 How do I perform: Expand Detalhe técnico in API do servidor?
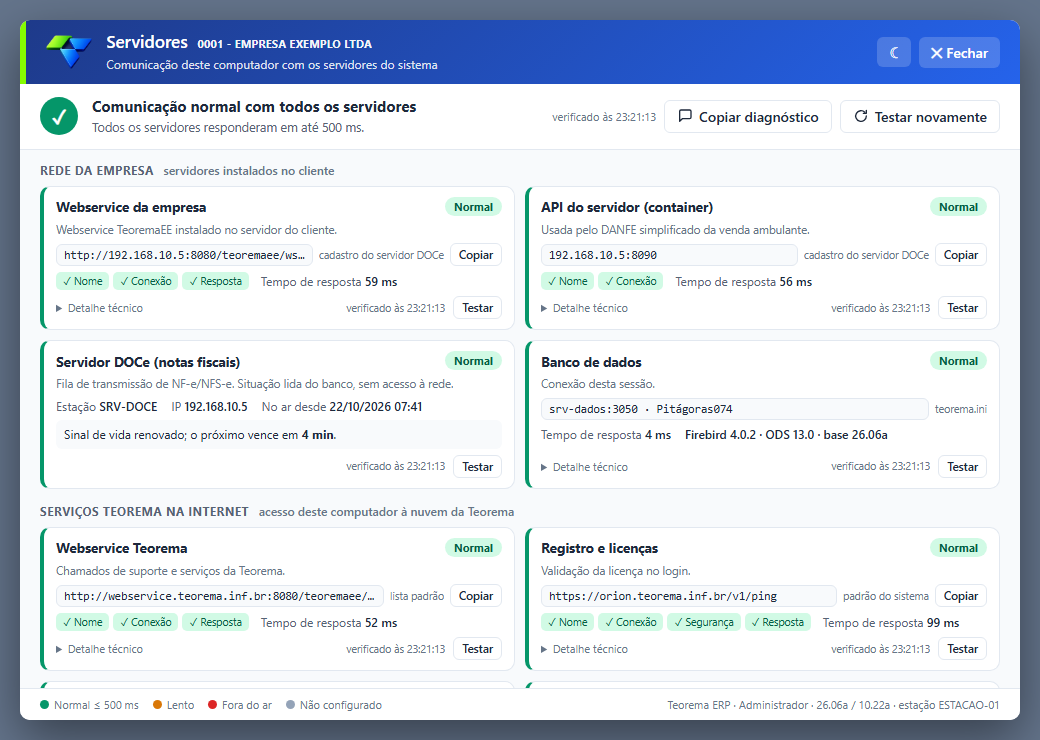coord(584,308)
